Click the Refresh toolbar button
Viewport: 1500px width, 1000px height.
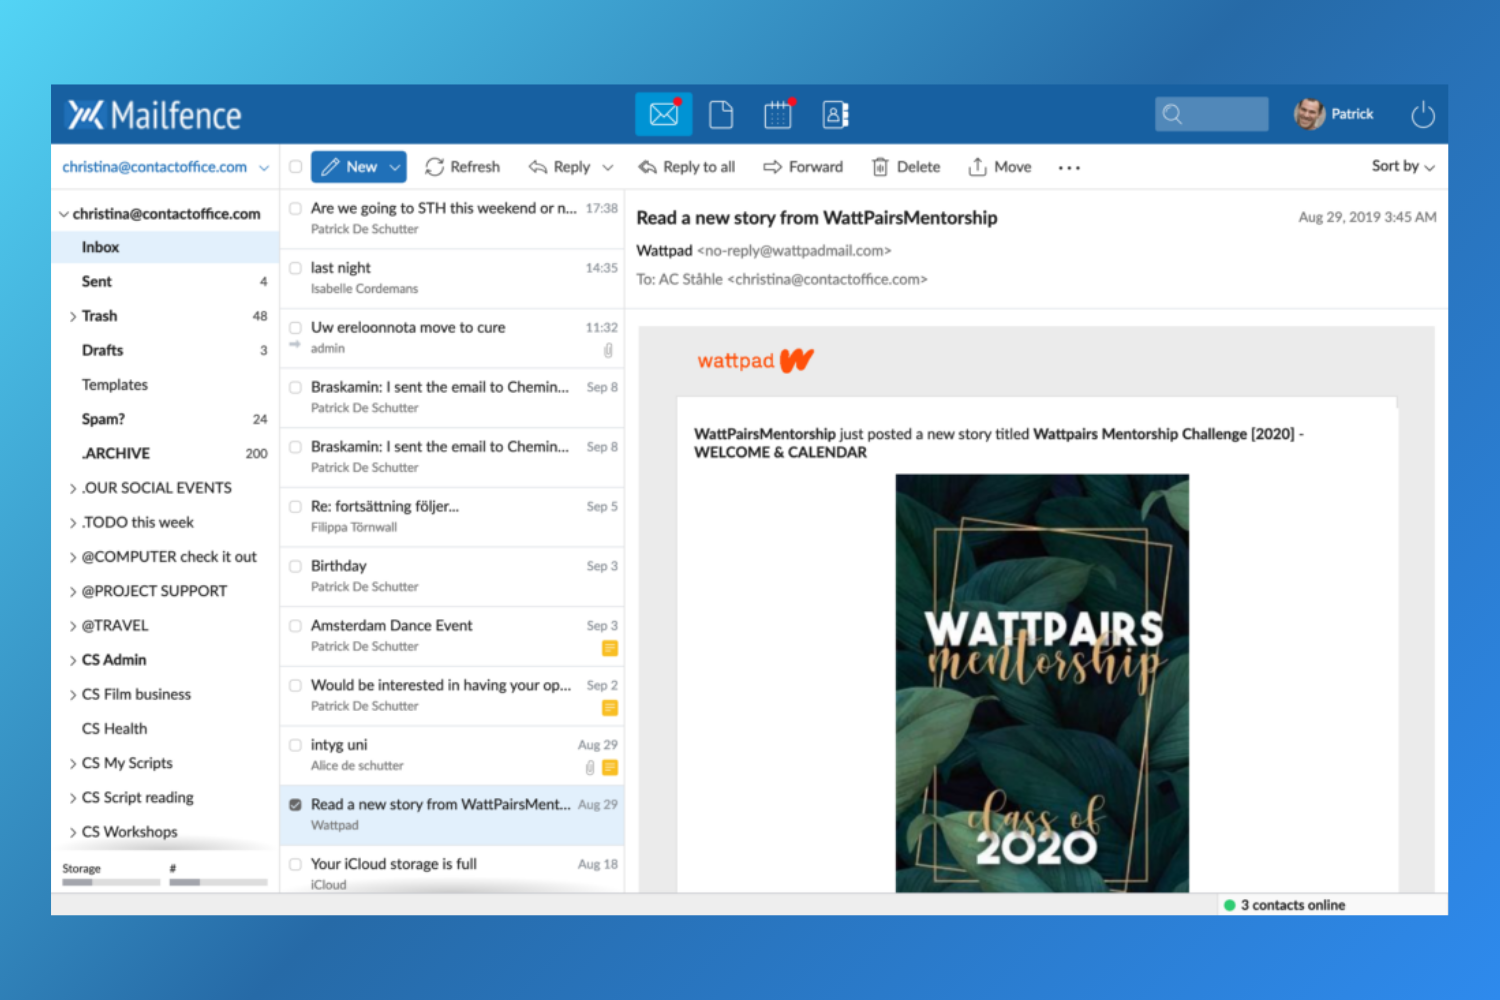pos(462,167)
